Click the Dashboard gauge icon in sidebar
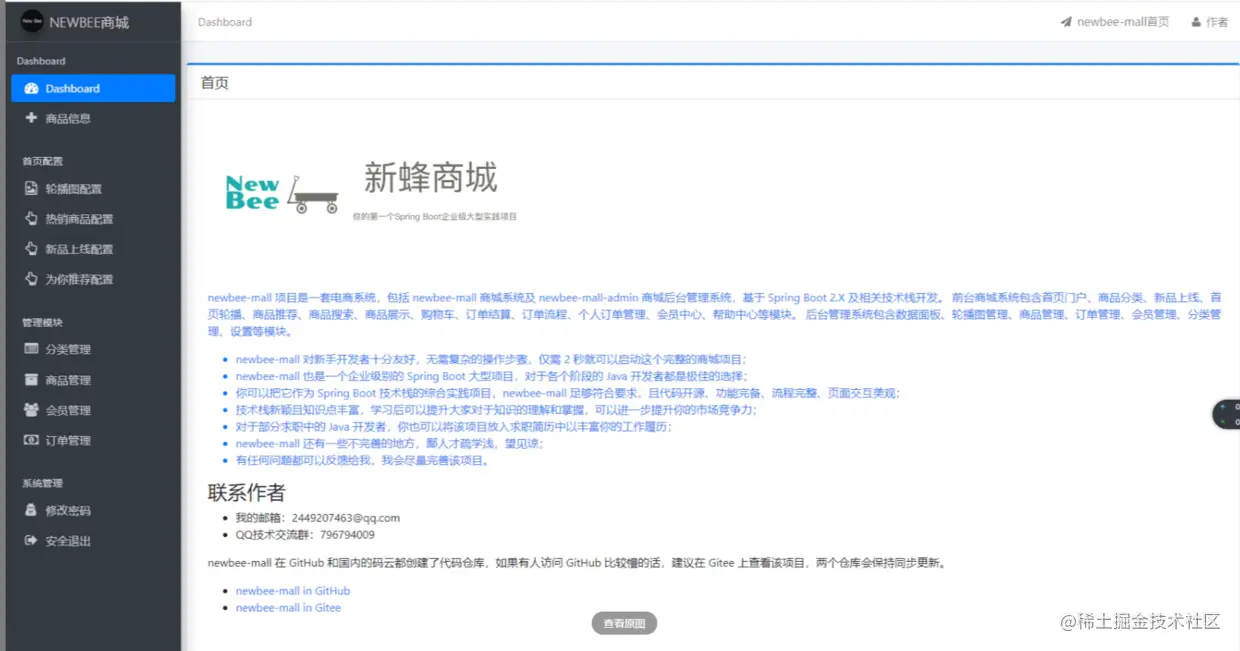Viewport: 1240px width, 651px height. pos(31,89)
